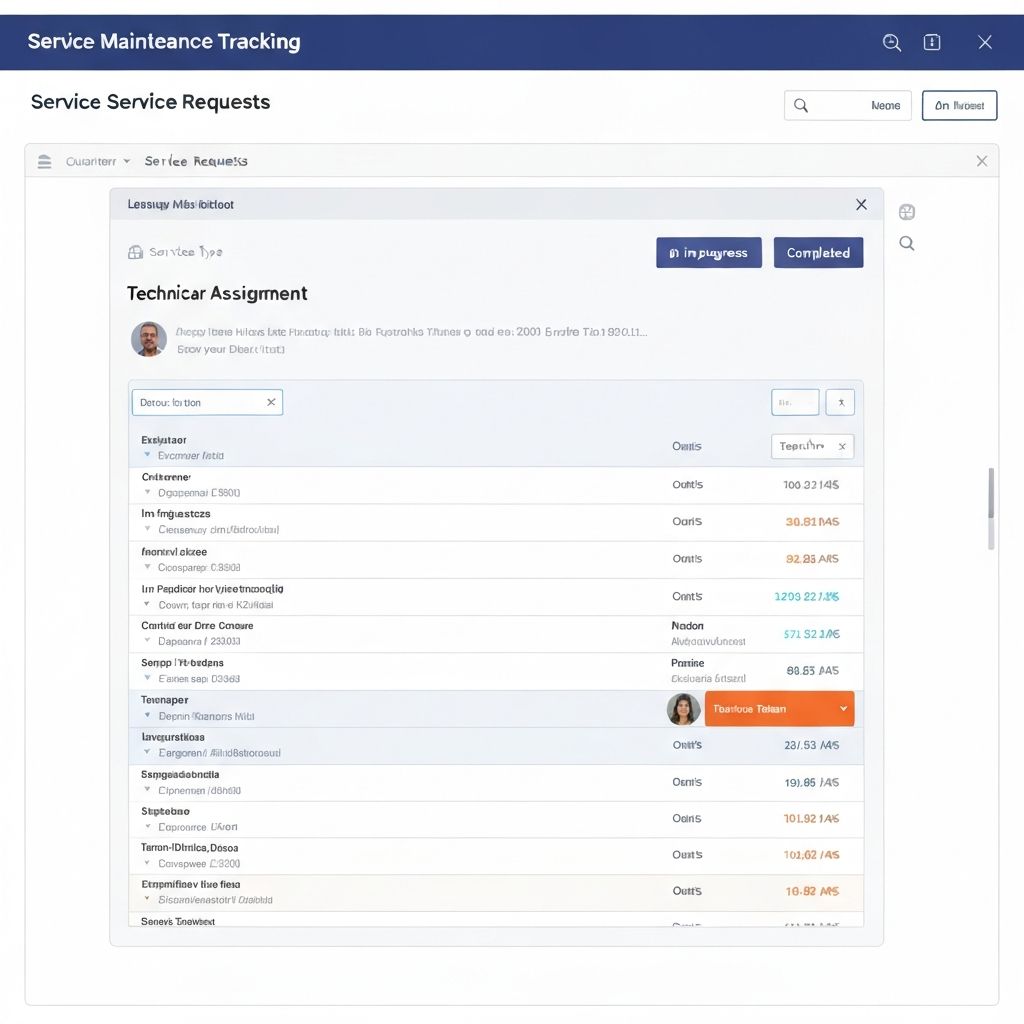Expand the row showing 100.32 value

click(148, 492)
